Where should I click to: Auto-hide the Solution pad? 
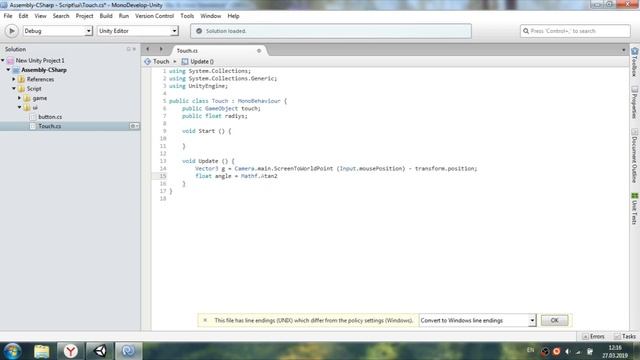tap(128, 49)
